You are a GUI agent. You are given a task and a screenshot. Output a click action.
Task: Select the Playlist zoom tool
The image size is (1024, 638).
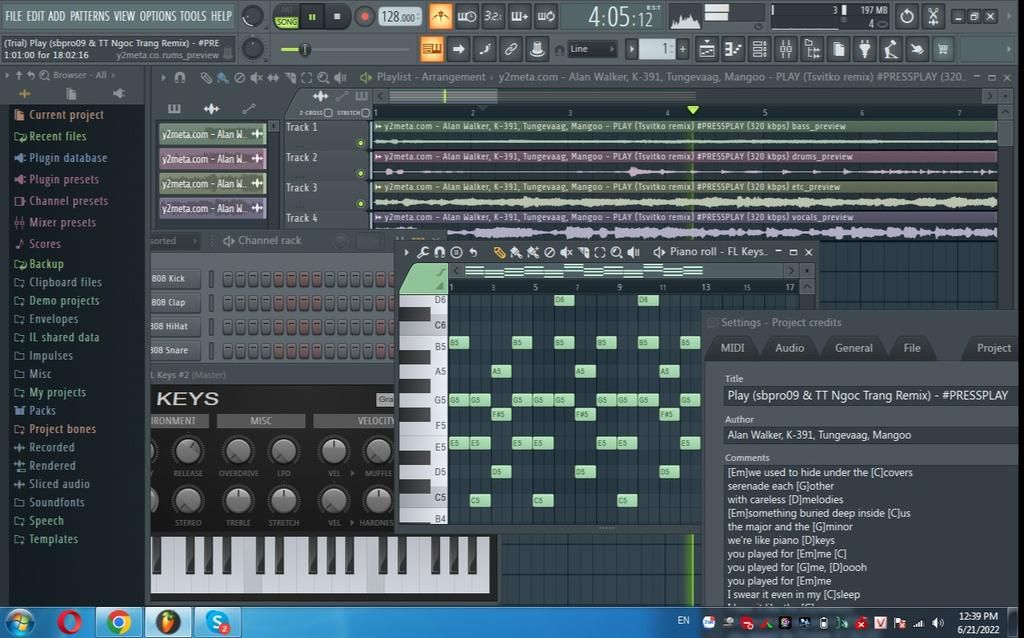click(x=323, y=78)
